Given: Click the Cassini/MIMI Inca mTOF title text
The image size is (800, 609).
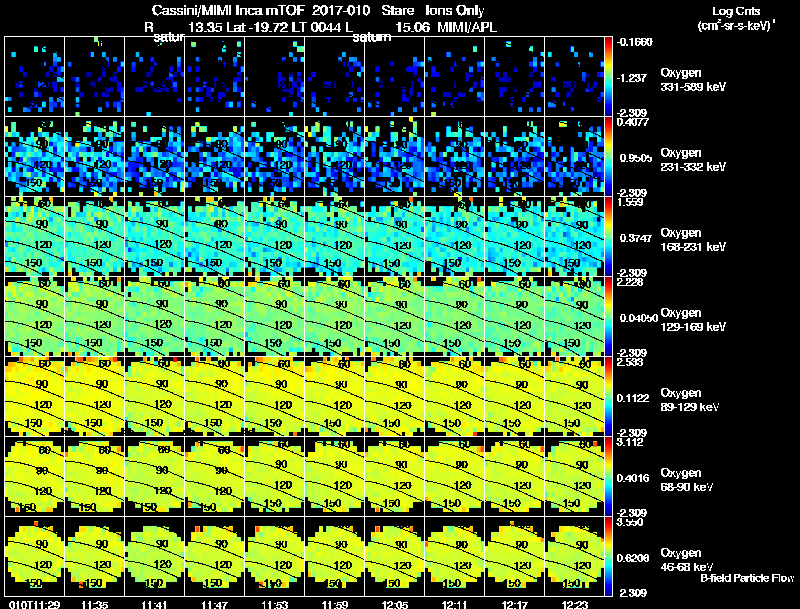Looking at the screenshot, I should tap(228, 11).
